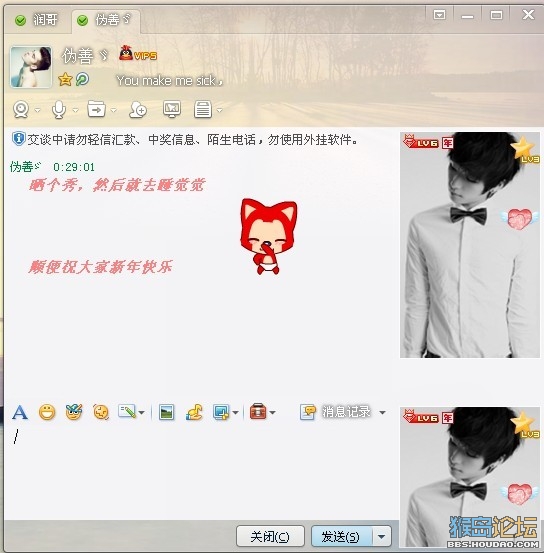Launch remote assistance monitor icon

pos(172,109)
